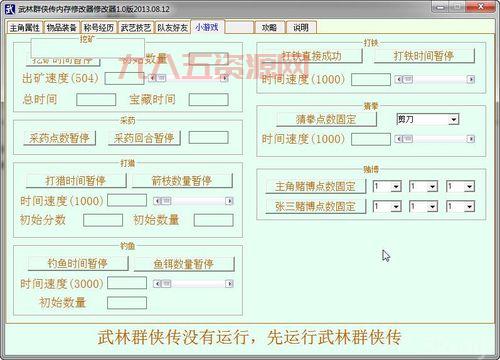The image size is (500, 360).
Task: Click the 打铁时间暂停 button
Action: pyautogui.click(x=424, y=56)
